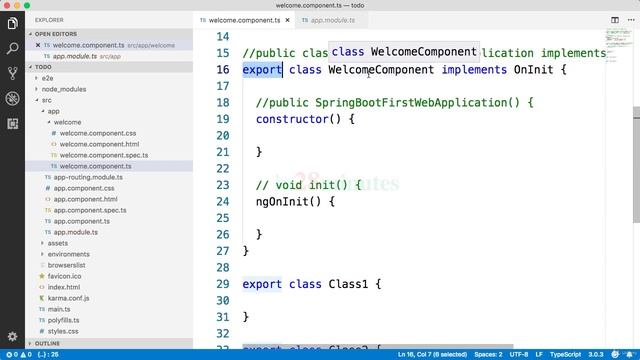This screenshot has height=360, width=640.
Task: Open app.component.spec.ts file
Action: coord(90,210)
